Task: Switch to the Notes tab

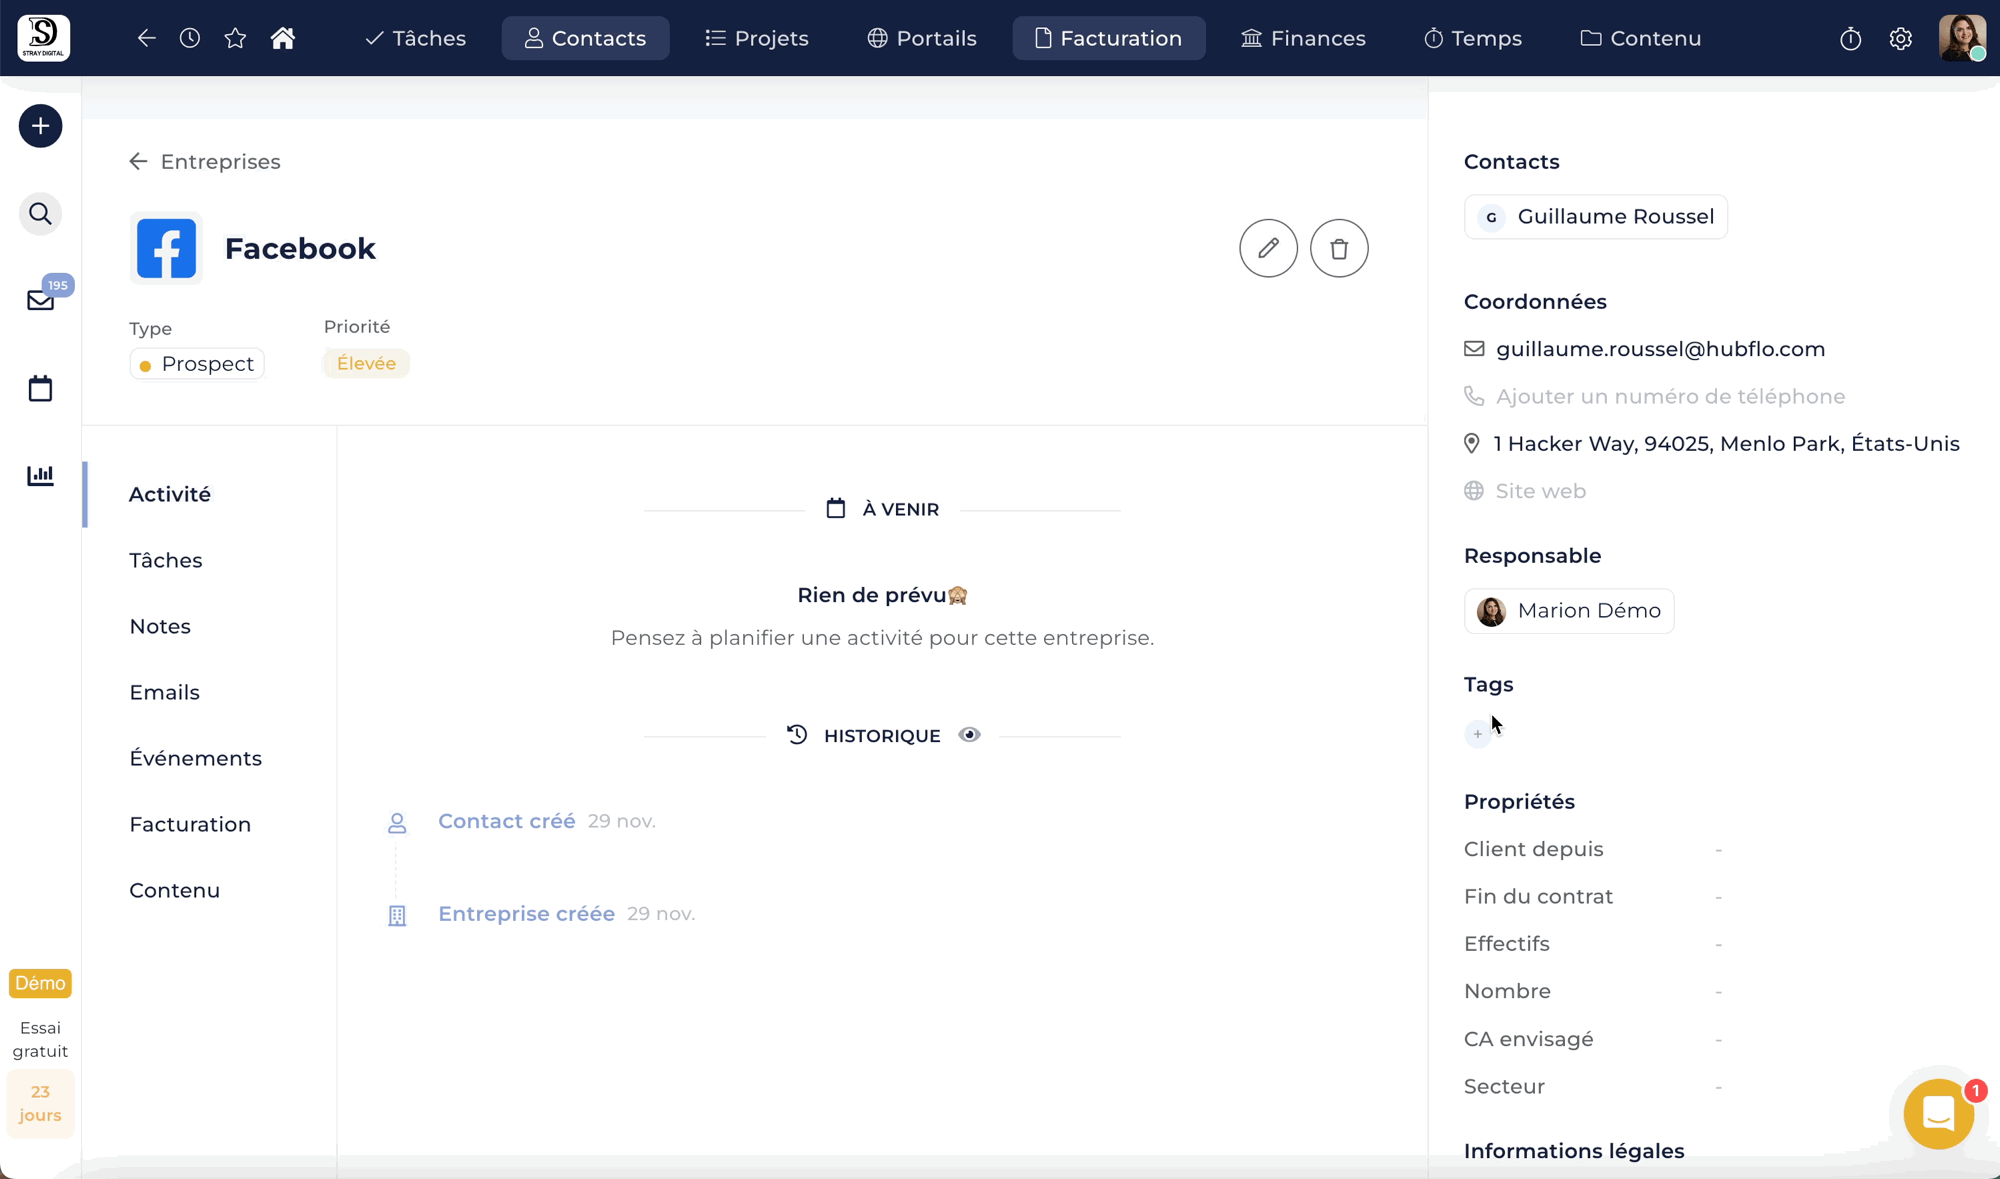Action: click(x=160, y=626)
